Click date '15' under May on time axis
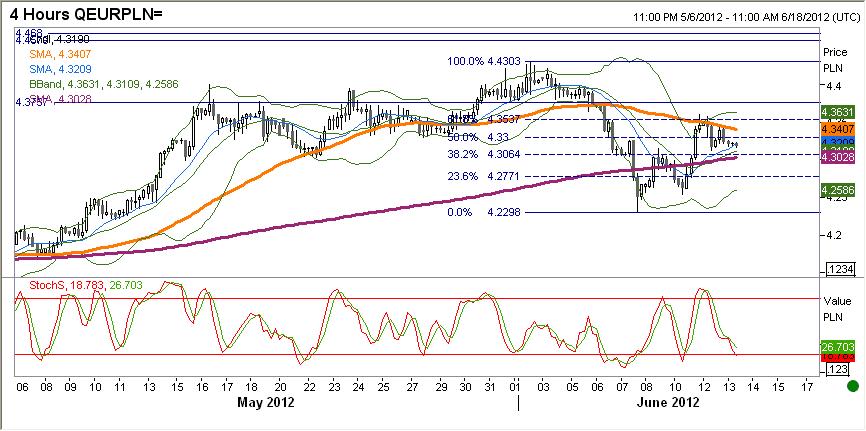Image resolution: width=866 pixels, height=431 pixels. 177,387
